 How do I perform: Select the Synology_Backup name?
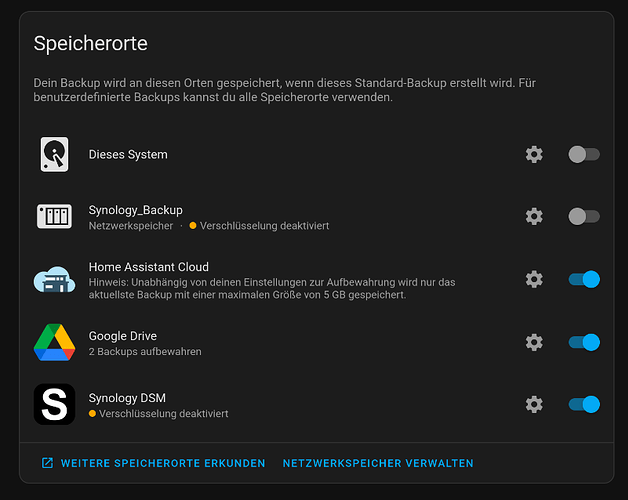click(135, 210)
